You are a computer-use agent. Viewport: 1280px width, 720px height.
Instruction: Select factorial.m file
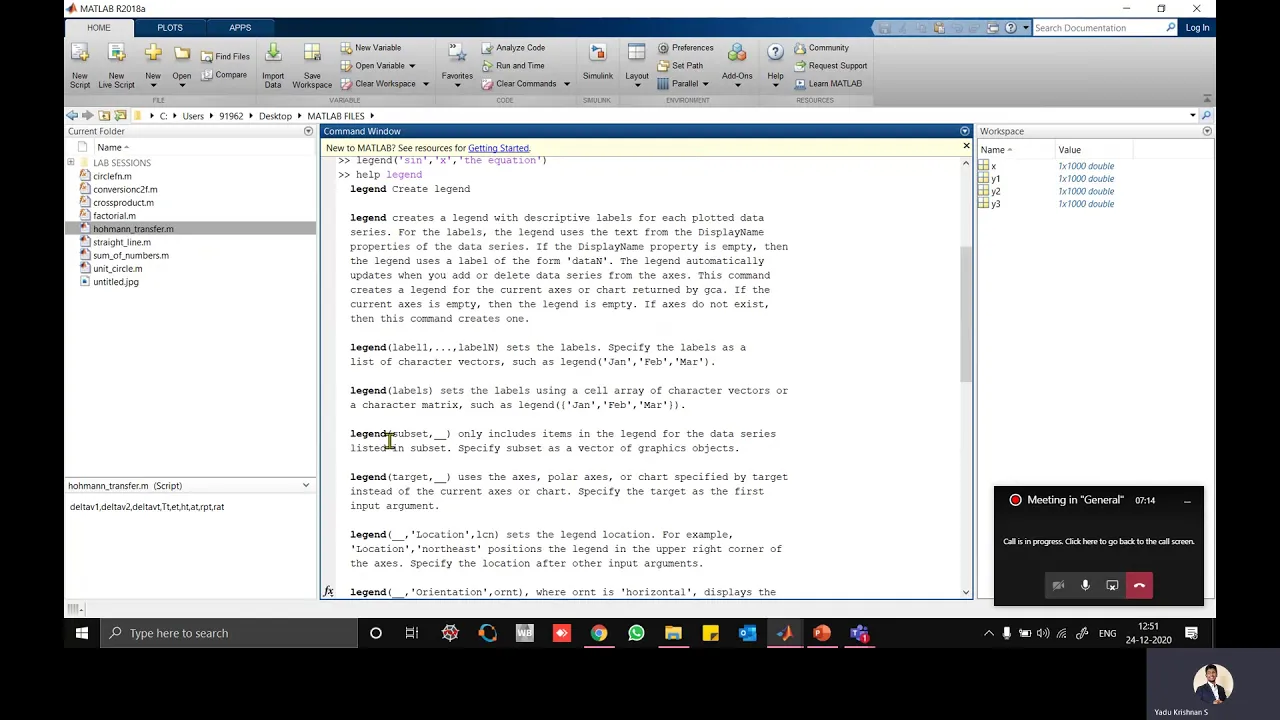click(114, 216)
